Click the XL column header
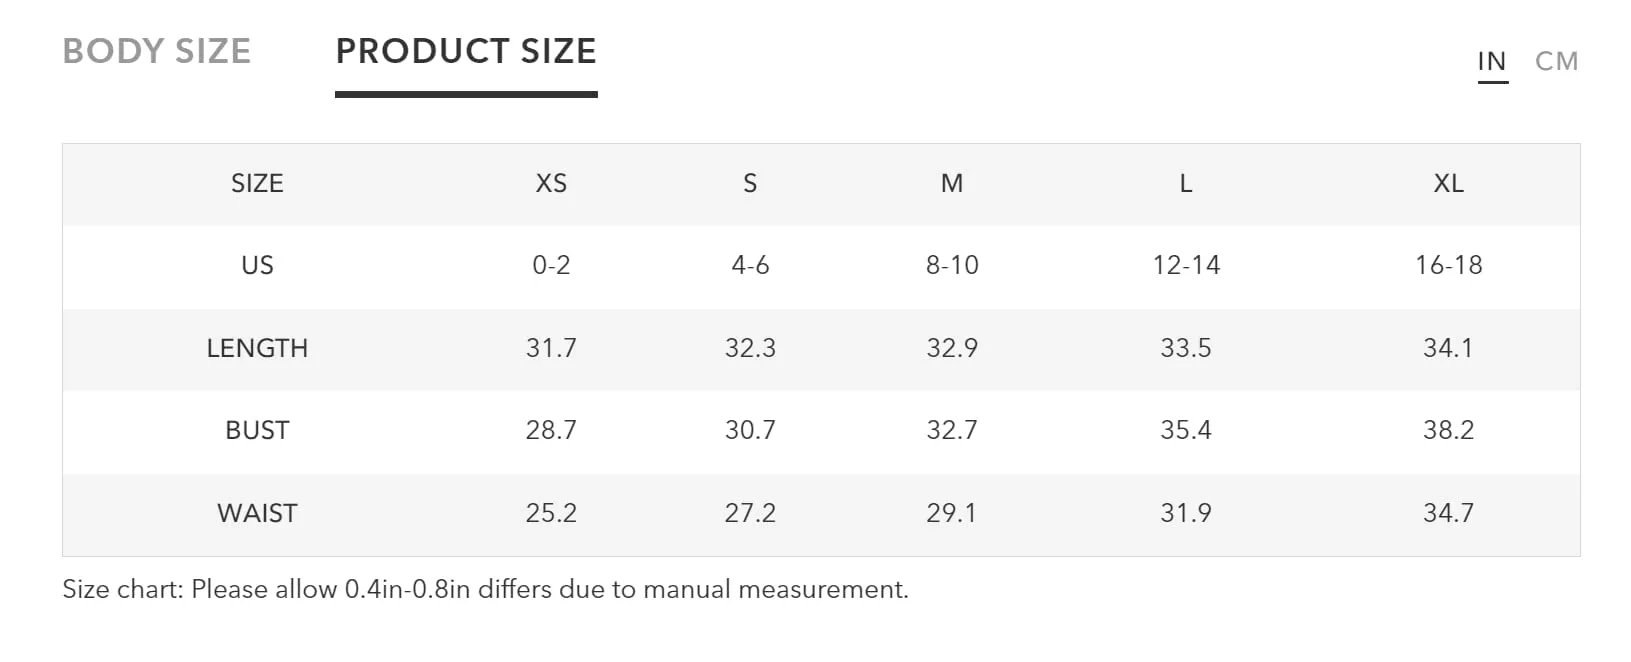The width and height of the screenshot is (1631, 662). 1448,184
